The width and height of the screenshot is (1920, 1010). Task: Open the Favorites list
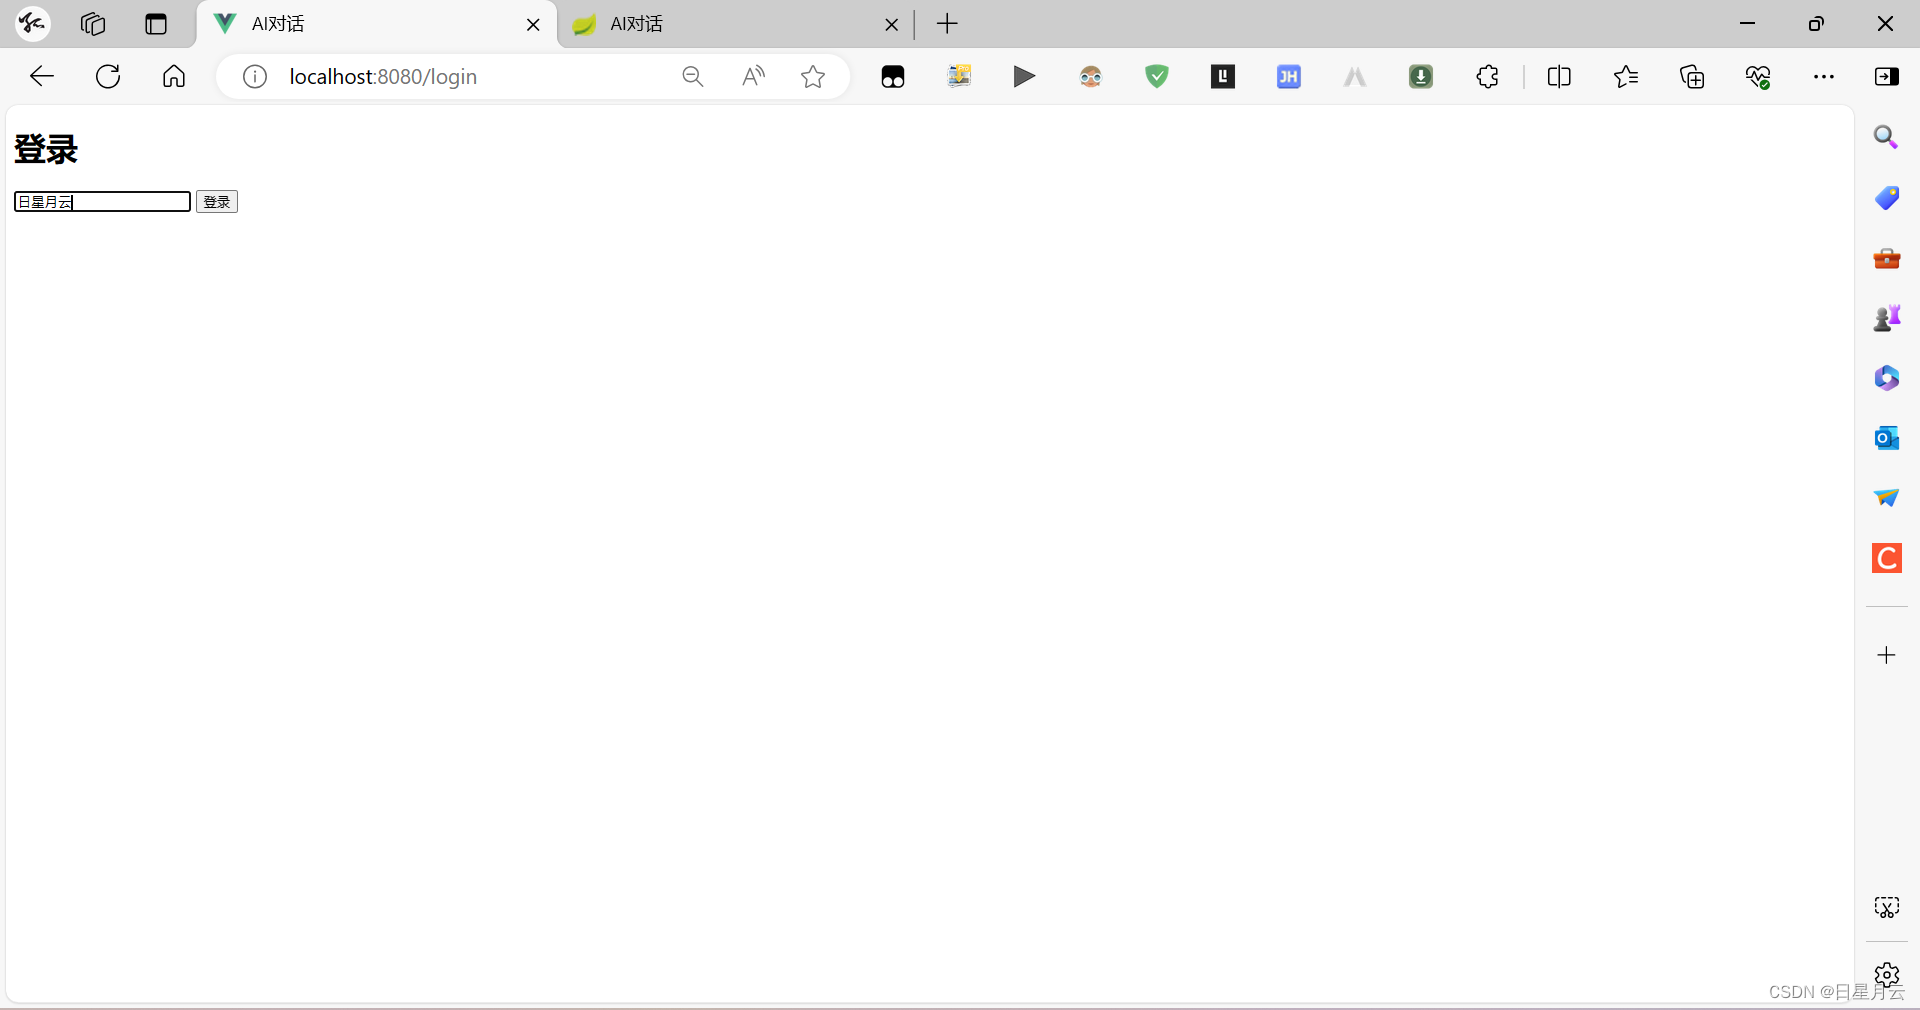point(1626,76)
